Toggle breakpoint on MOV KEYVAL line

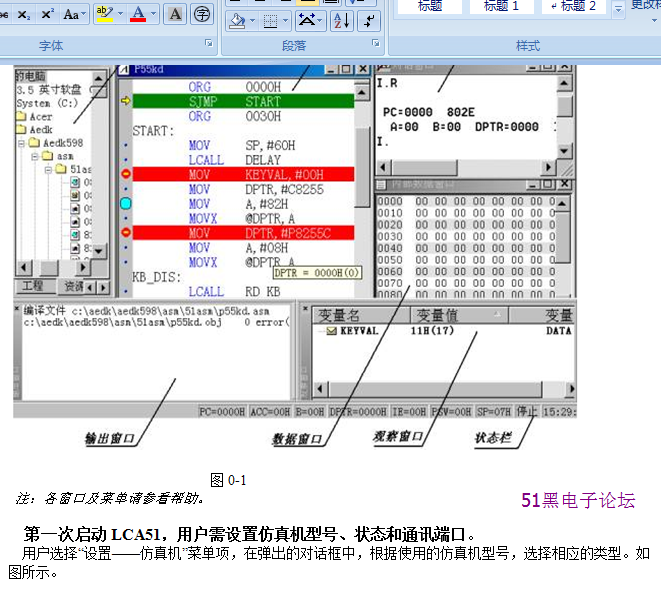126,174
